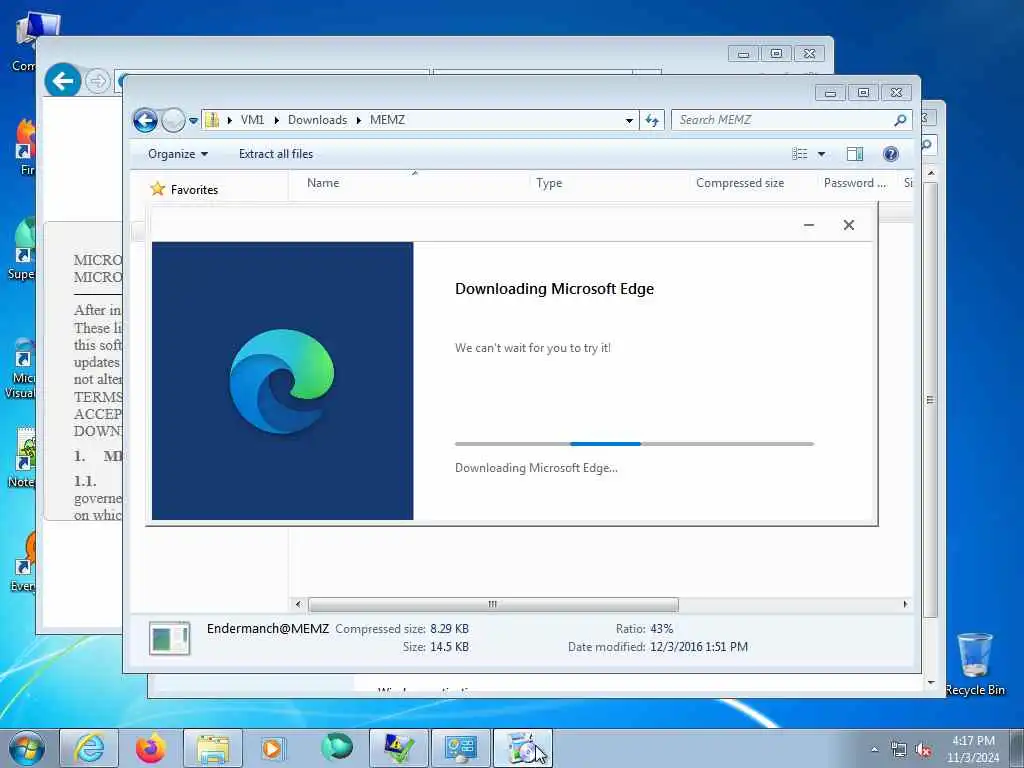
Task: Click the Show desktop button
Action: pos(1017,748)
